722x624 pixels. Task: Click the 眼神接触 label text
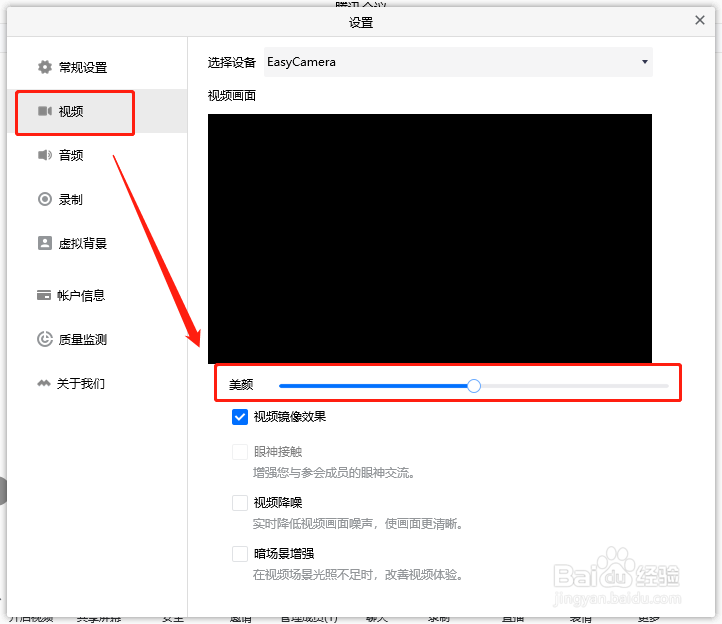[x=278, y=452]
